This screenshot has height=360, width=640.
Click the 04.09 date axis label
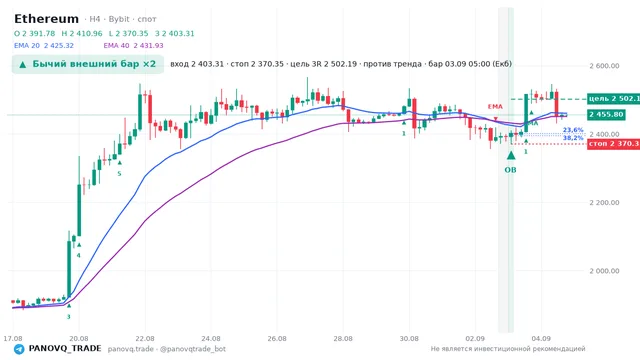[541, 339]
